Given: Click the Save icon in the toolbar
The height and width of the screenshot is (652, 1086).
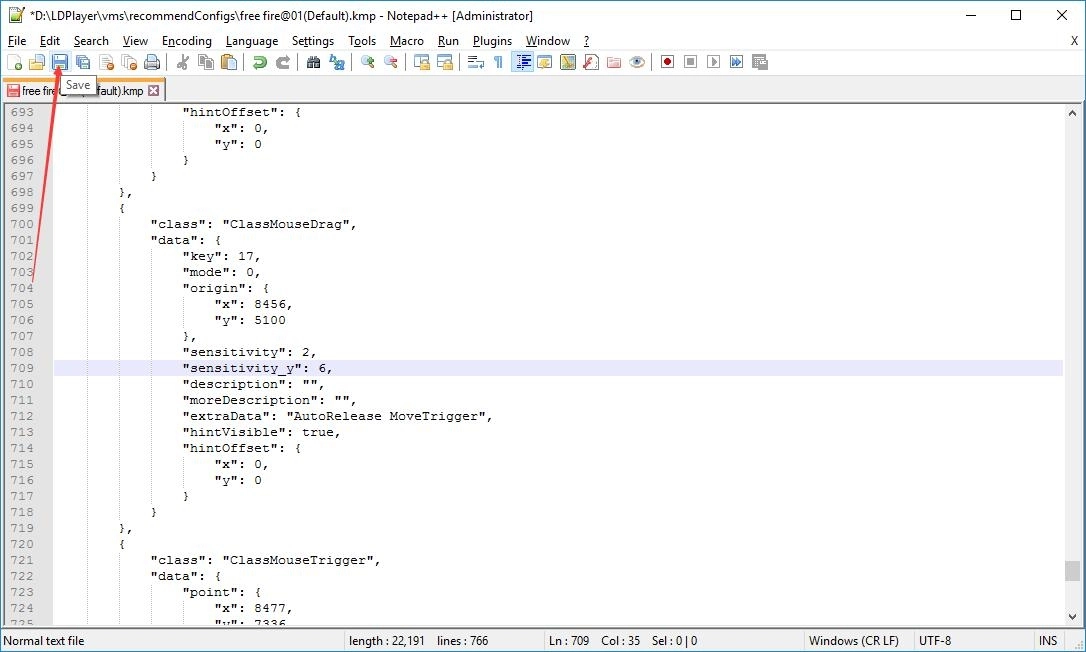Looking at the screenshot, I should coord(60,62).
